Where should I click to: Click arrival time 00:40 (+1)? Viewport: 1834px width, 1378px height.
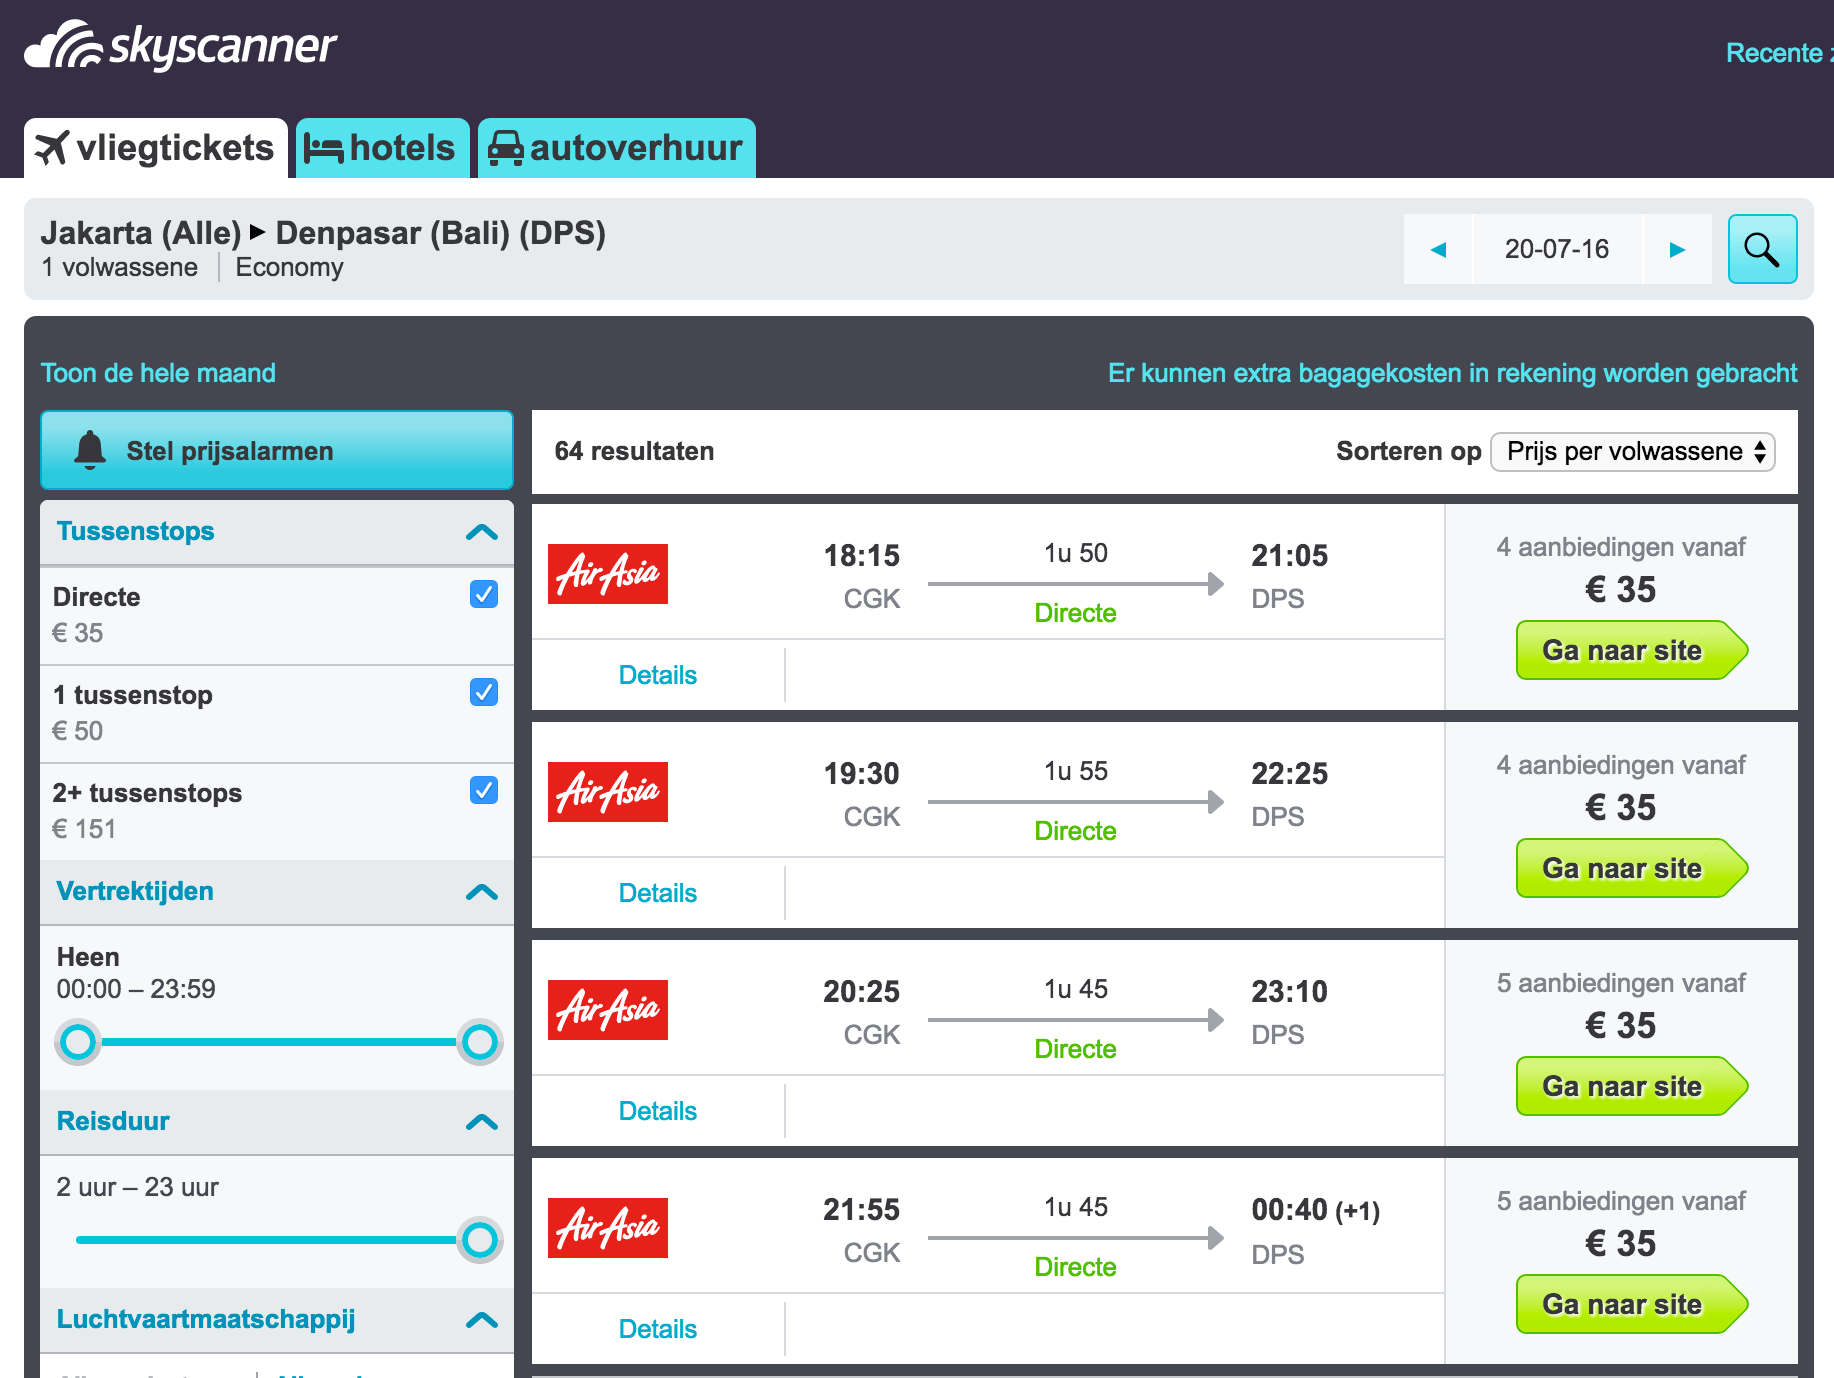pyautogui.click(x=1315, y=1210)
